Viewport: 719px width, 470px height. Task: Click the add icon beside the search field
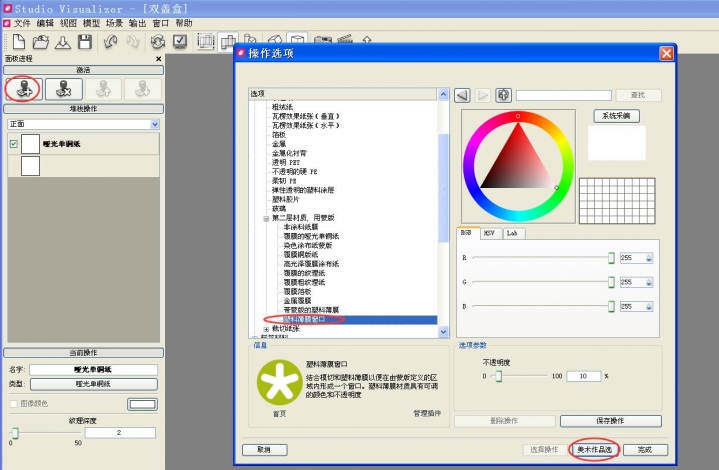(x=504, y=95)
